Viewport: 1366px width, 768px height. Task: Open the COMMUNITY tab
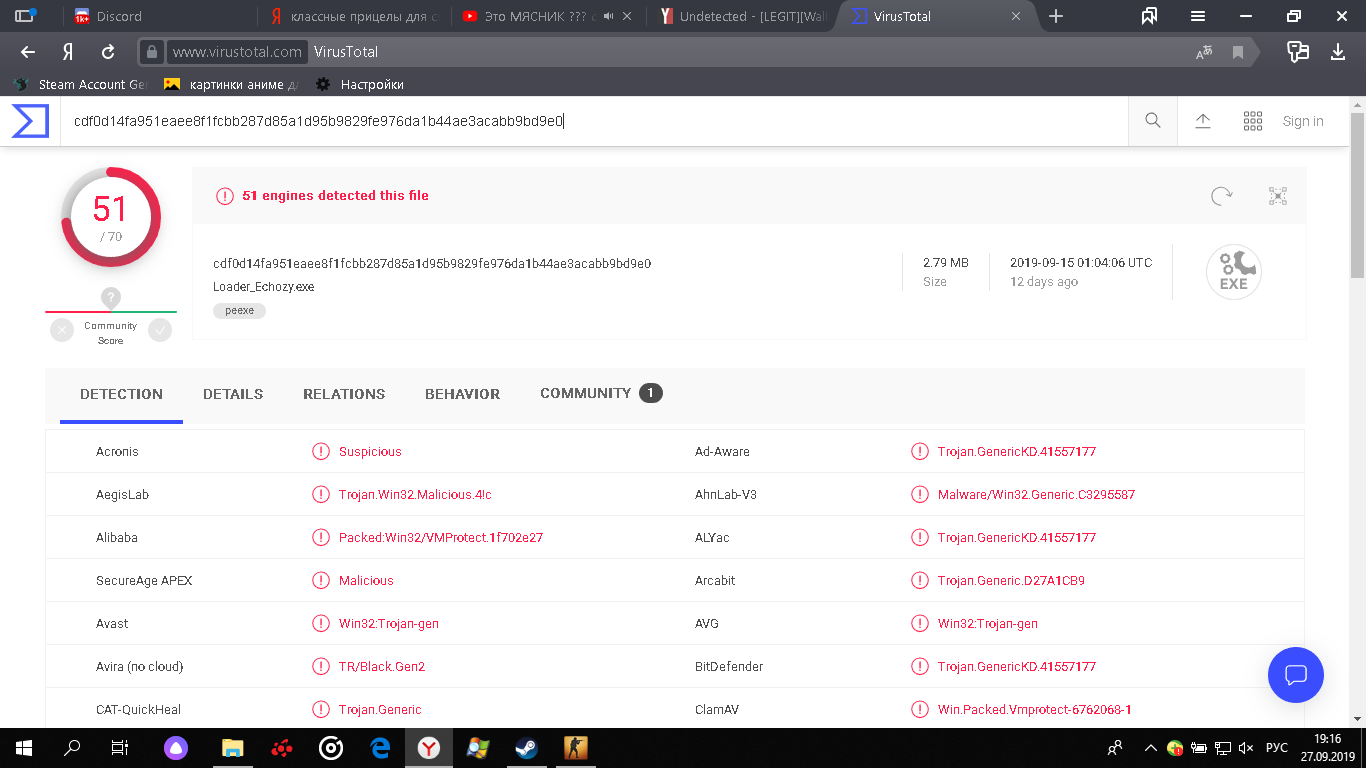point(601,393)
